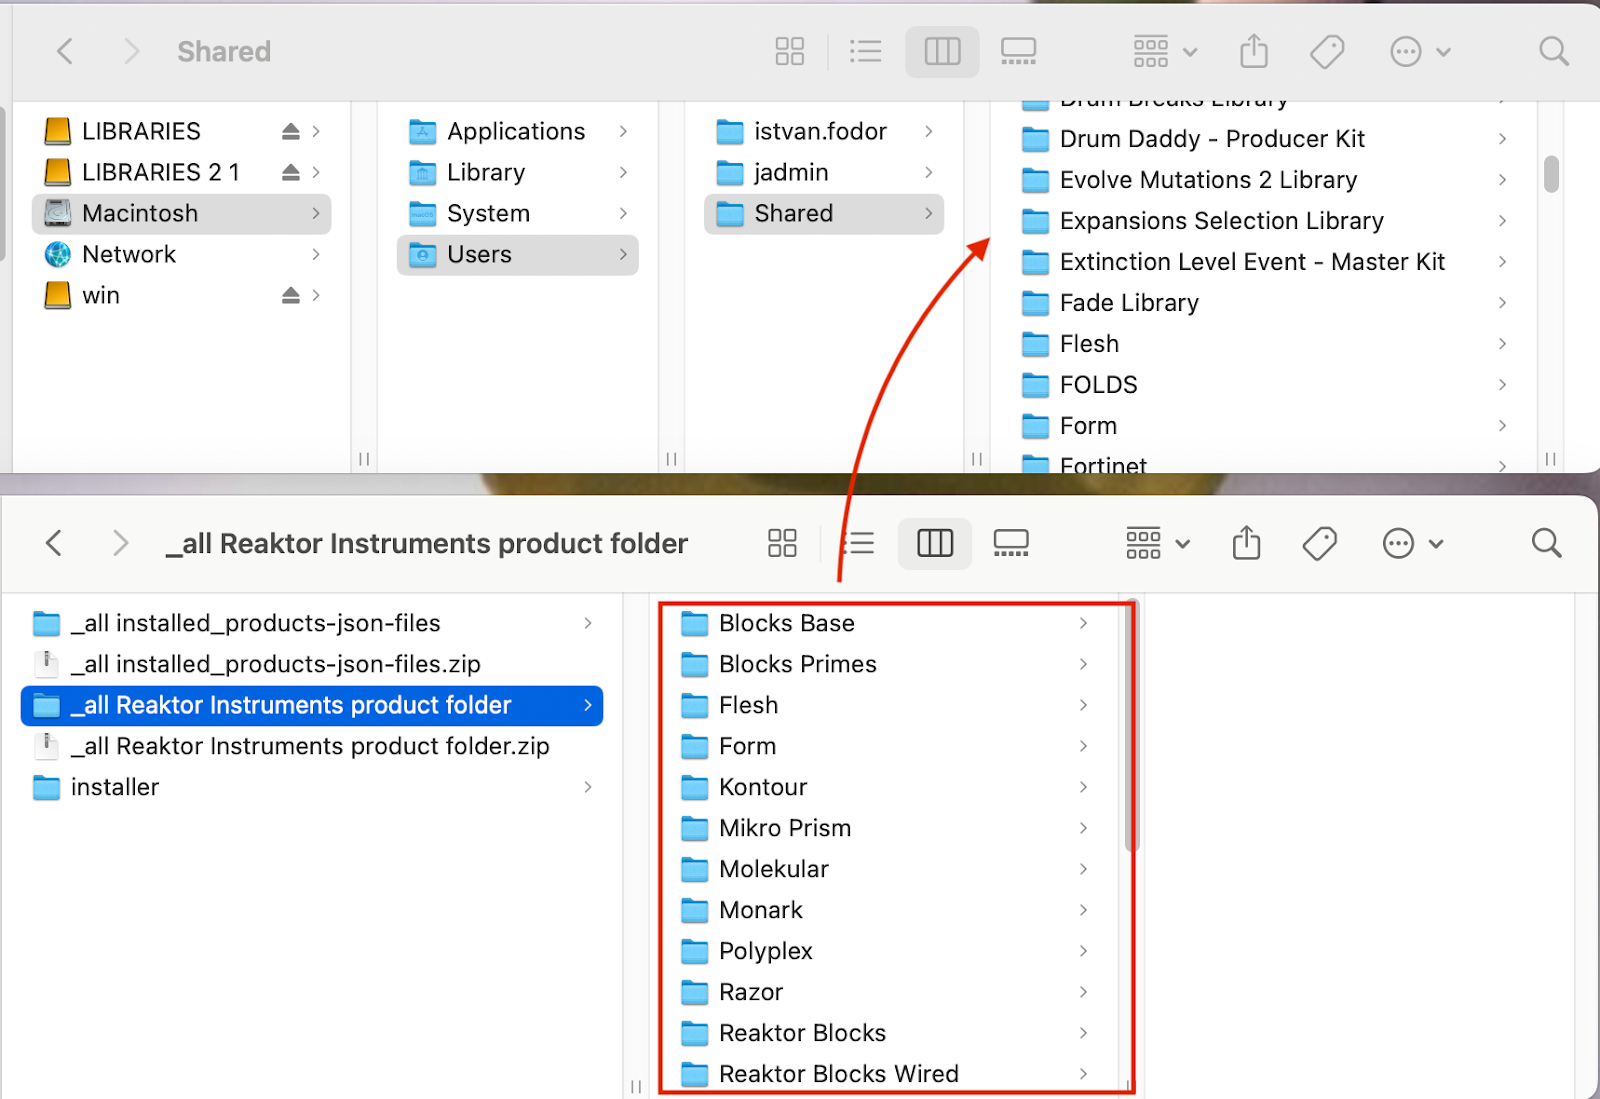Expand the Drum Daddy - Producer Kit chevron
Screen dimensions: 1600x1099
(1502, 139)
